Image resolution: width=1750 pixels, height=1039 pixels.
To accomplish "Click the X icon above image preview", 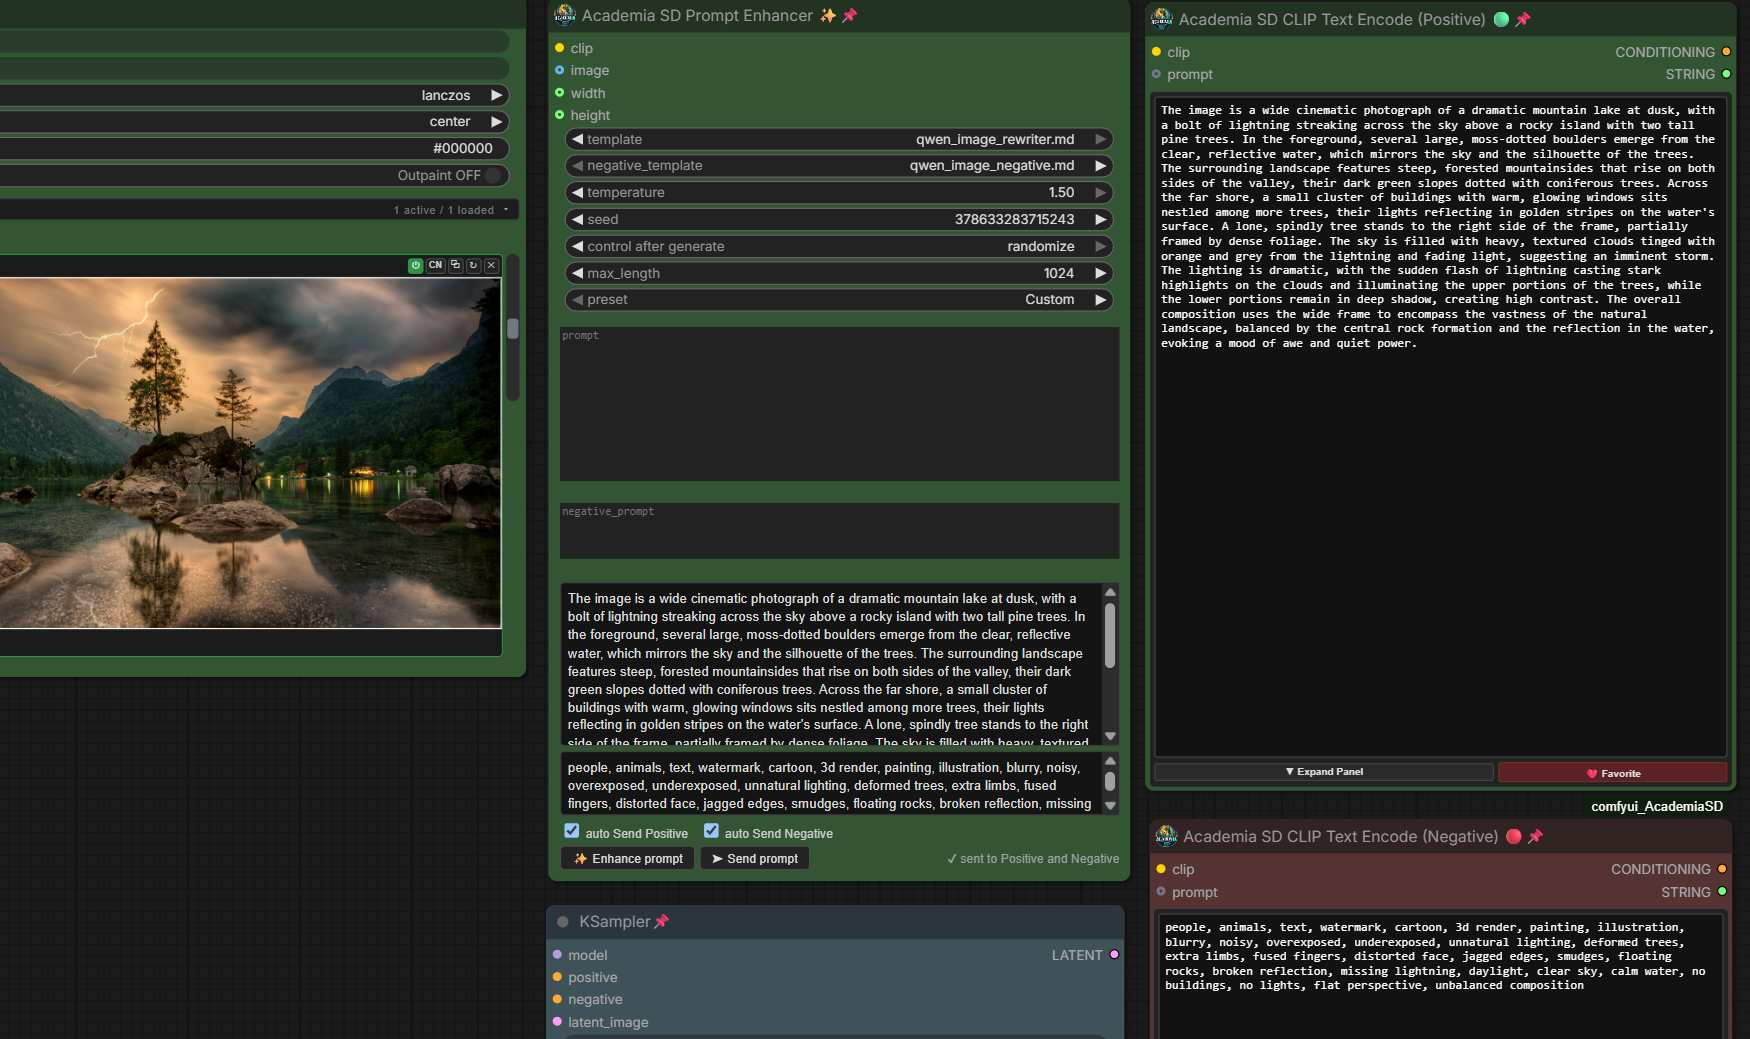I will [x=491, y=265].
